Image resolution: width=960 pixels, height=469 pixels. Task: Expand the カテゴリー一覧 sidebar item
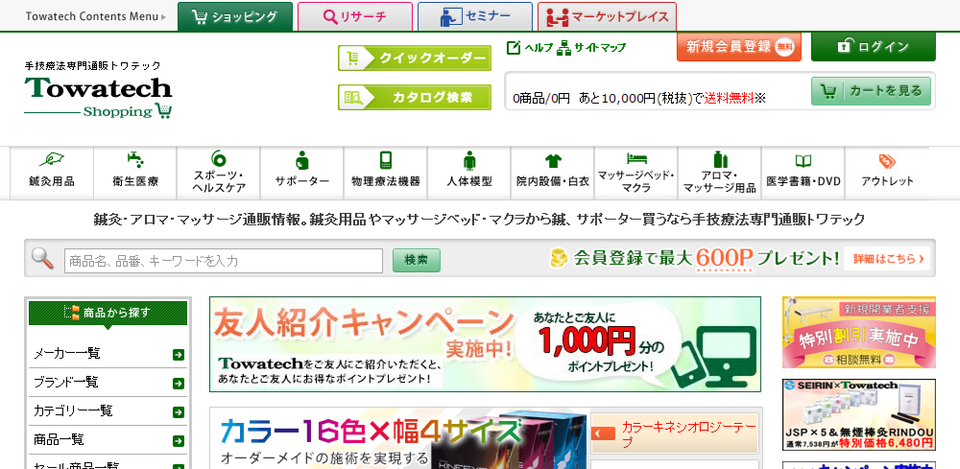click(178, 411)
